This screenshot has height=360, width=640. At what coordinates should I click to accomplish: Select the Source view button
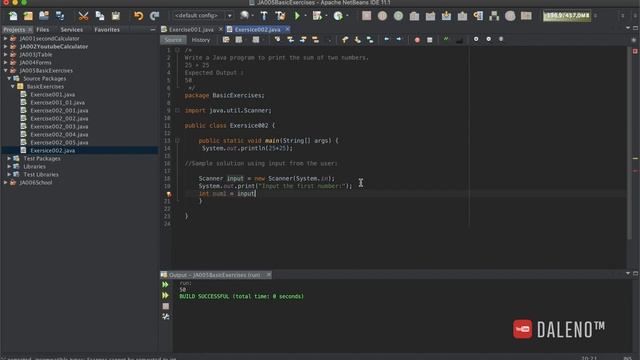[x=173, y=40]
